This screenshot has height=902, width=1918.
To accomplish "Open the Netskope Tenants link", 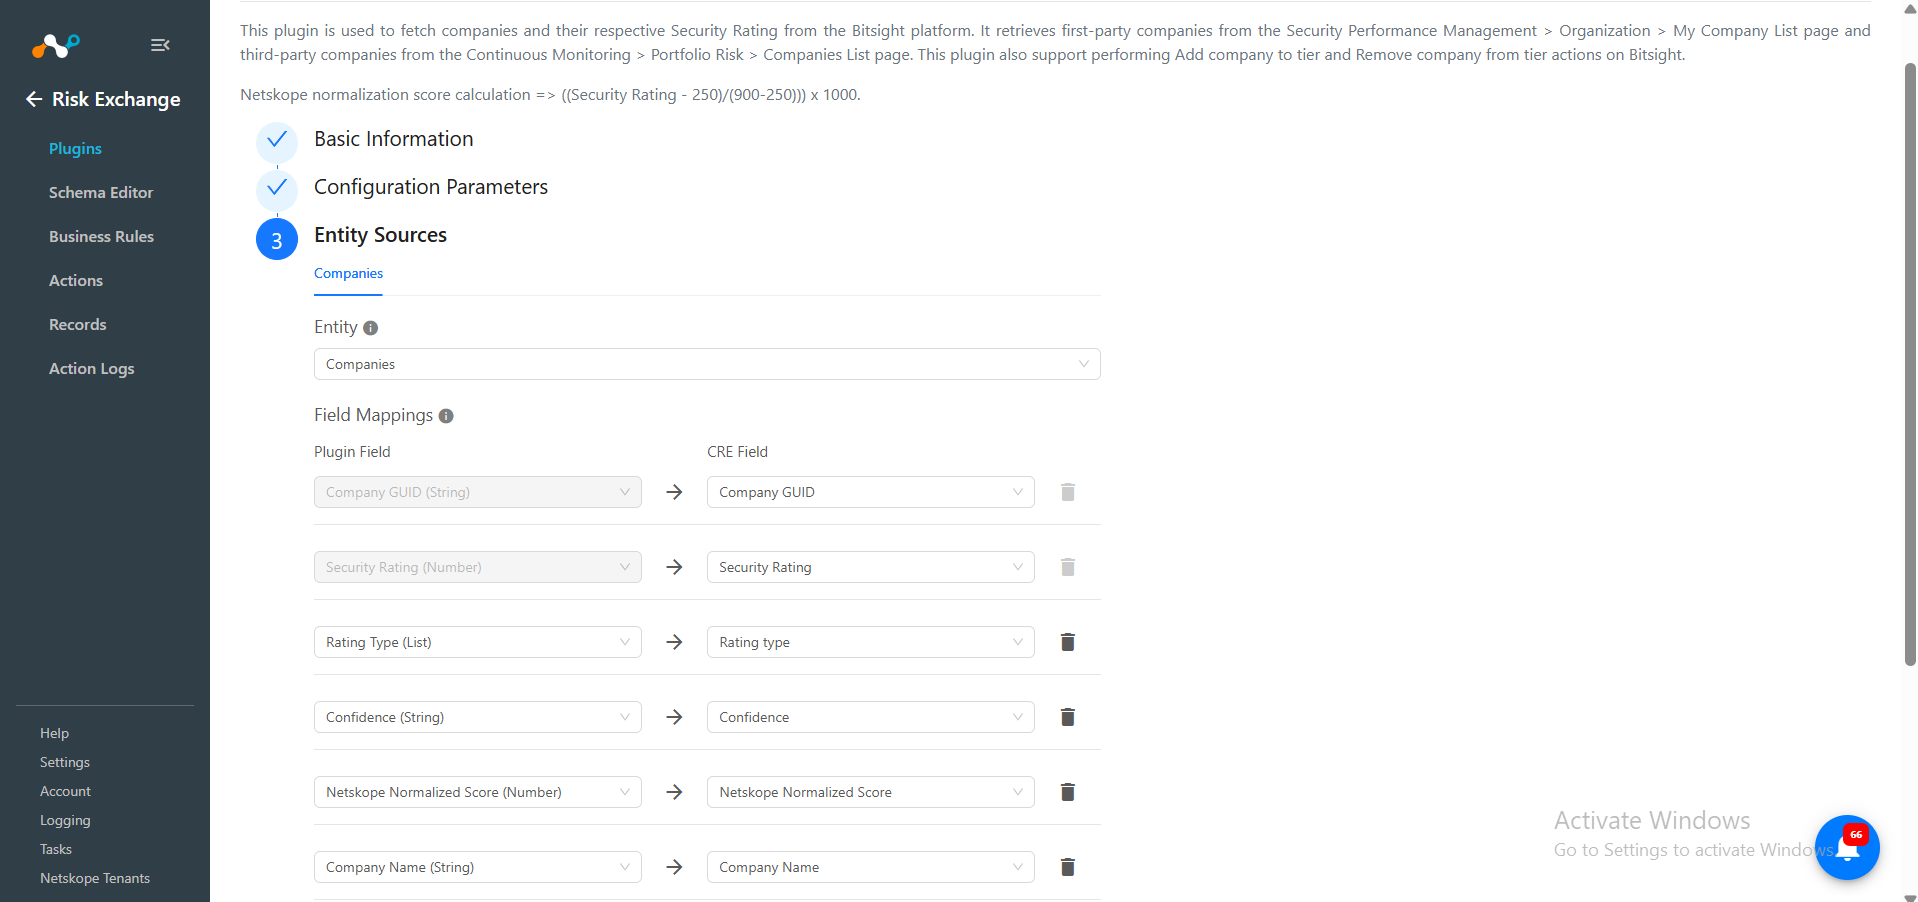I will click(95, 878).
